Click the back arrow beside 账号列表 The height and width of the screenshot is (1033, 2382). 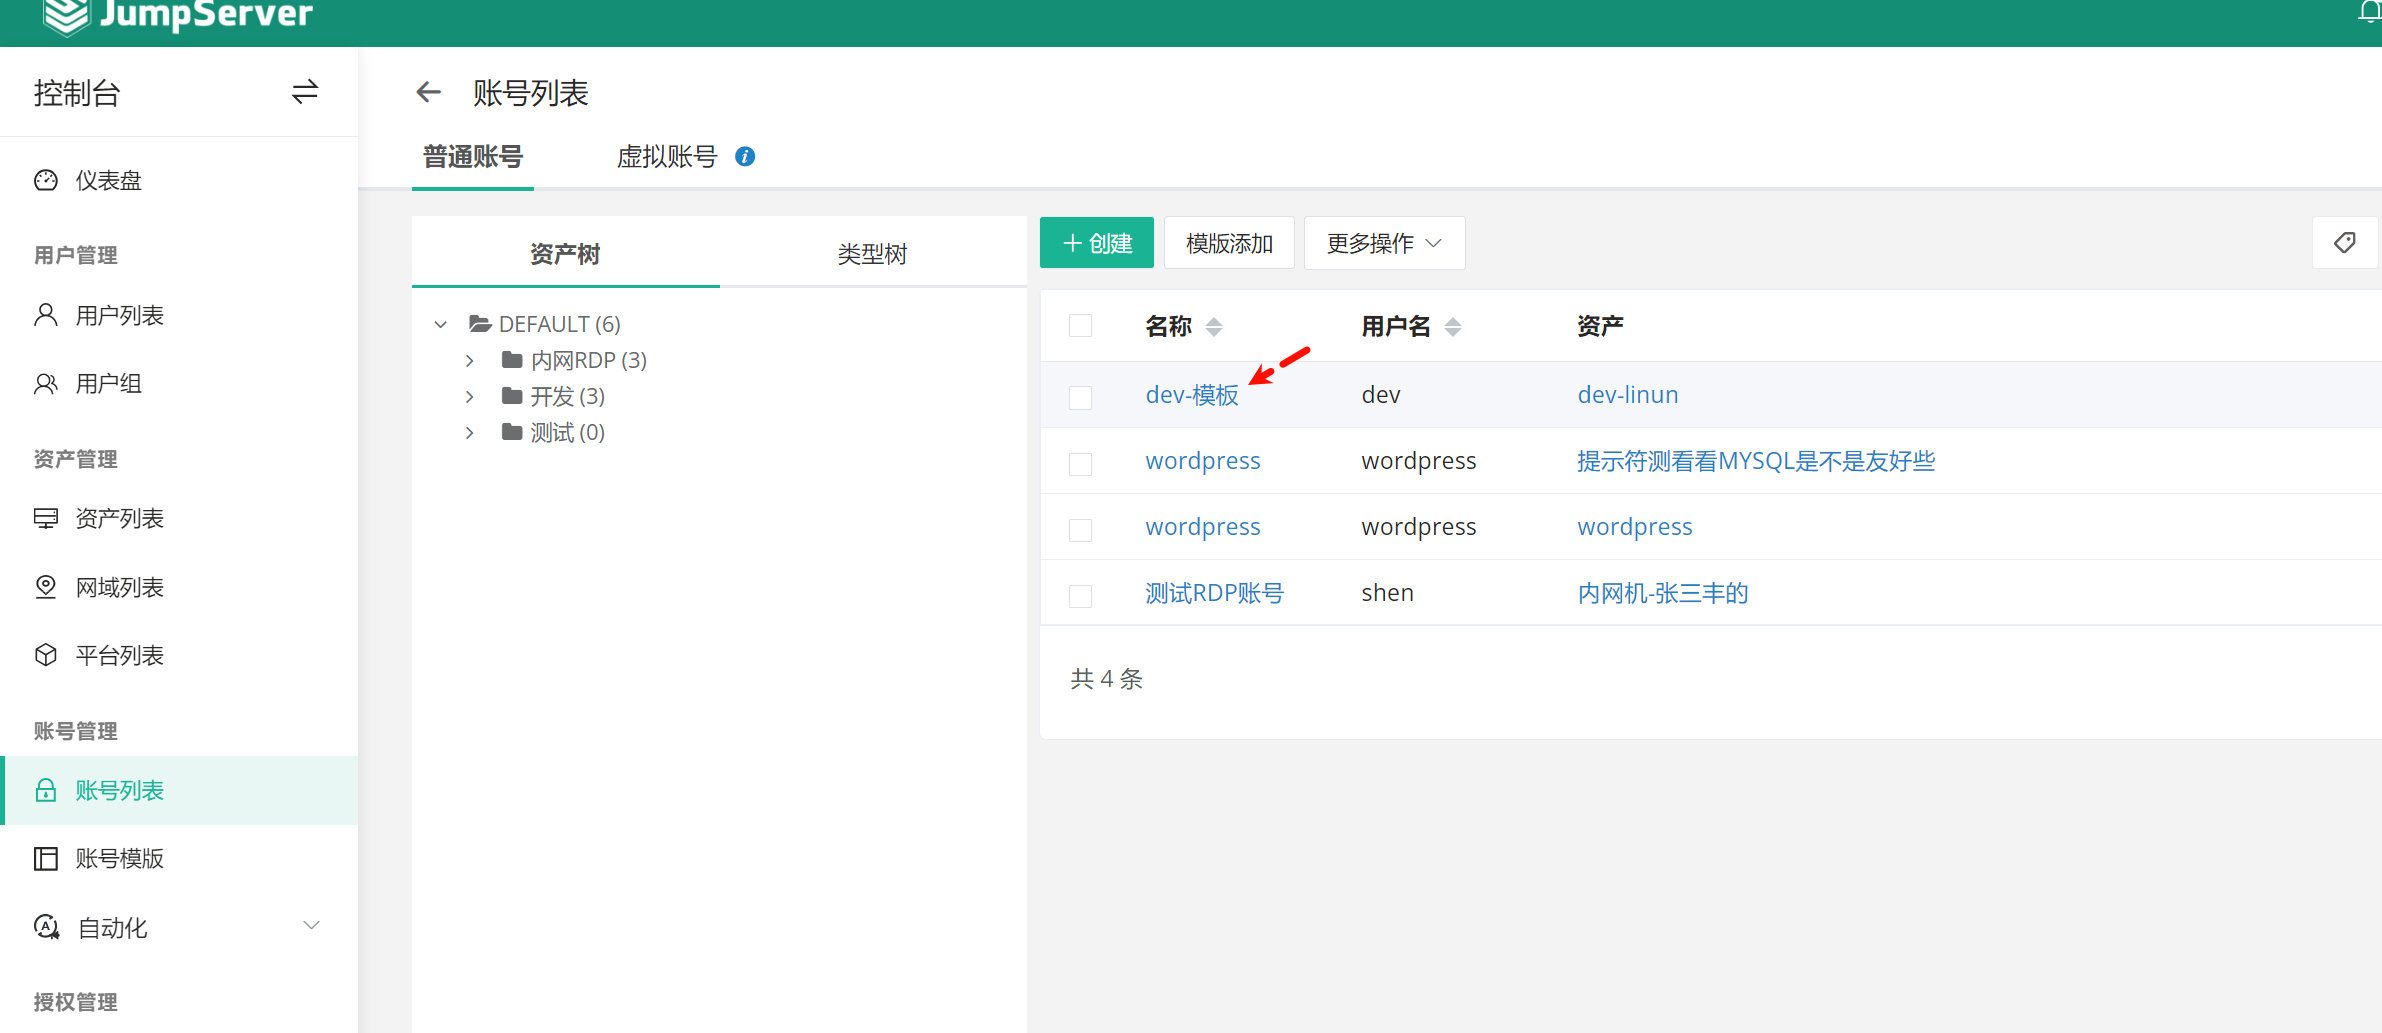coord(428,93)
